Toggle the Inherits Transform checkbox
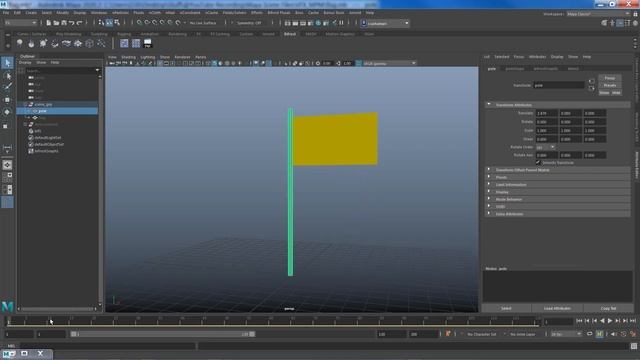The height and width of the screenshot is (360, 640). tap(538, 162)
